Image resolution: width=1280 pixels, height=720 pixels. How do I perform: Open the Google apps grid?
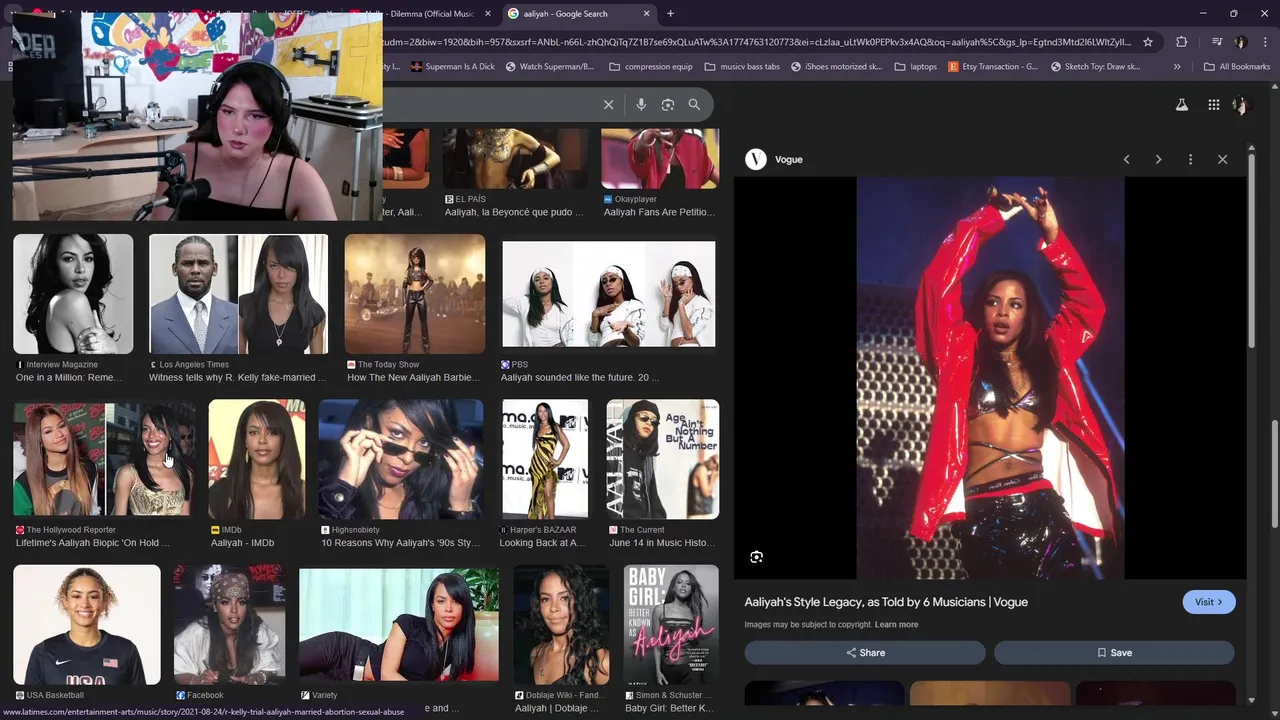pos(1213,105)
